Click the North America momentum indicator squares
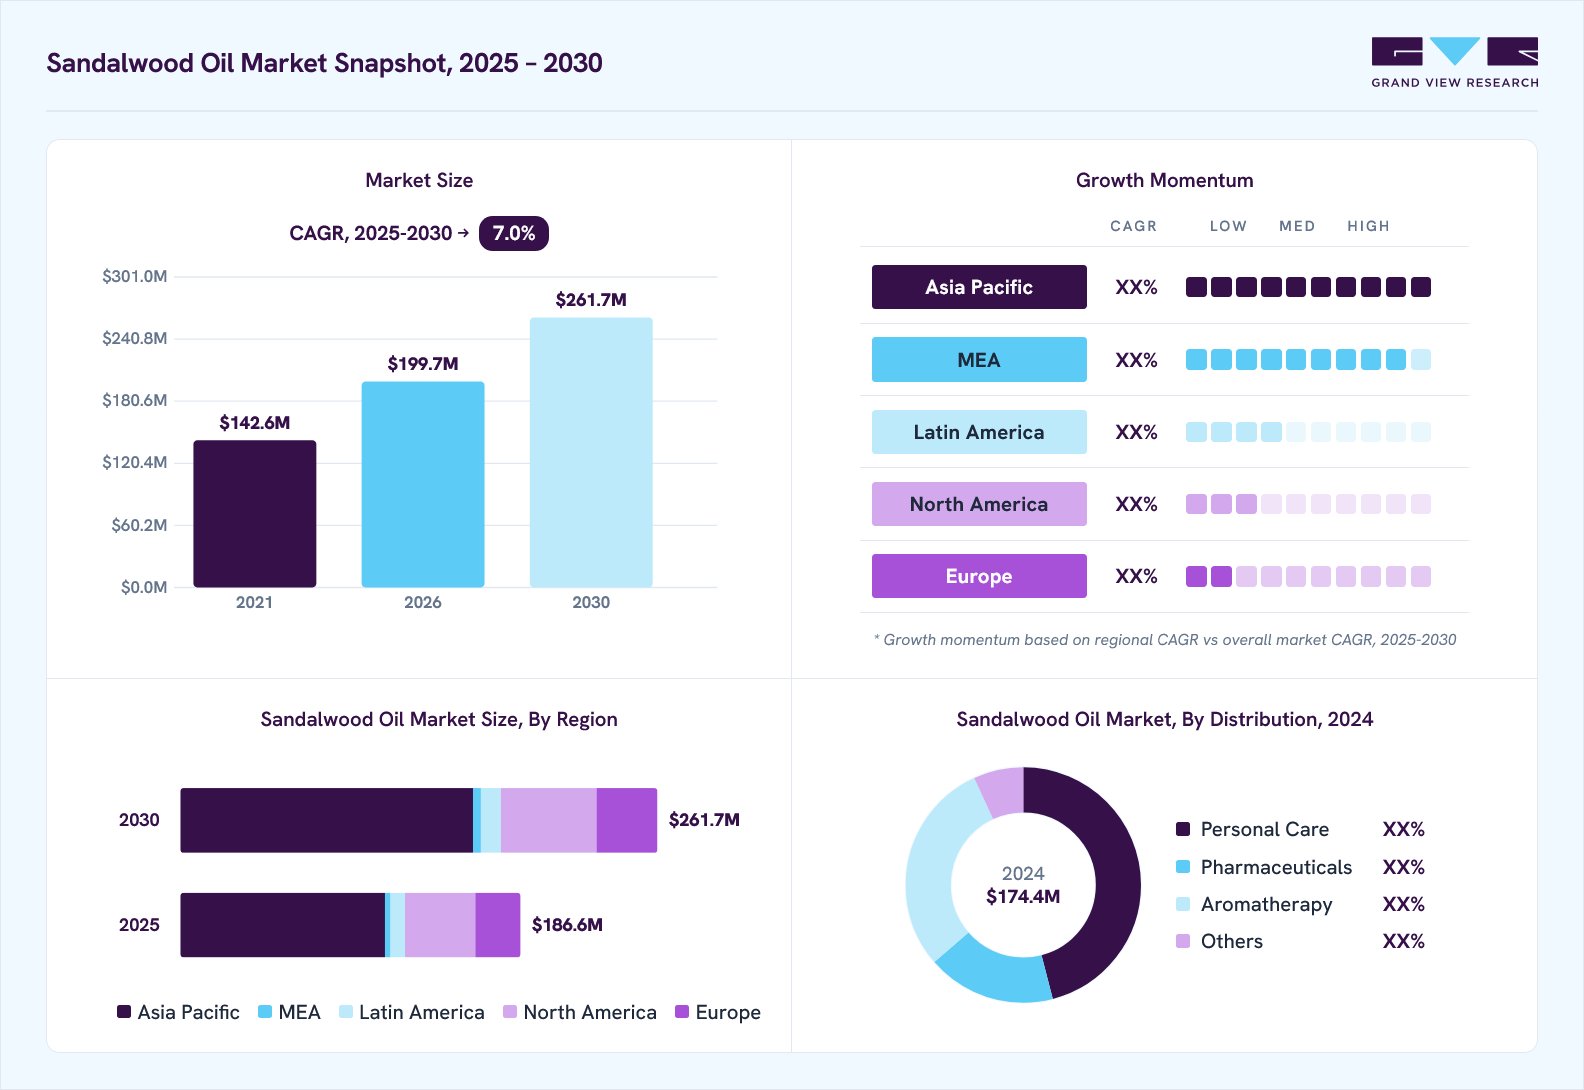1584x1090 pixels. pos(1308,504)
